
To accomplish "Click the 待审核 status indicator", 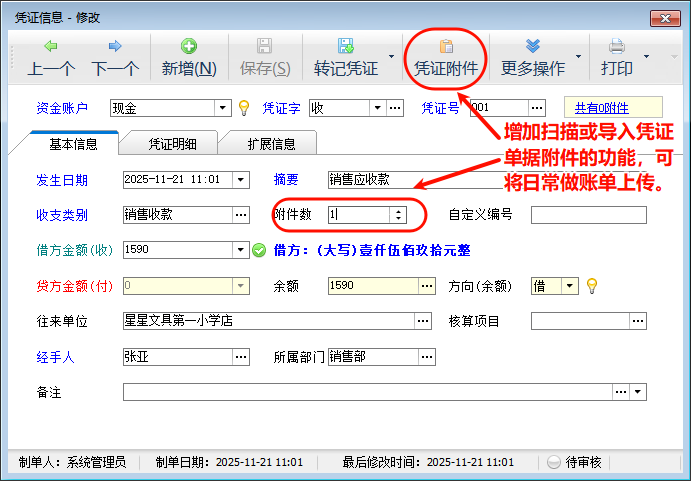I will click(x=575, y=462).
